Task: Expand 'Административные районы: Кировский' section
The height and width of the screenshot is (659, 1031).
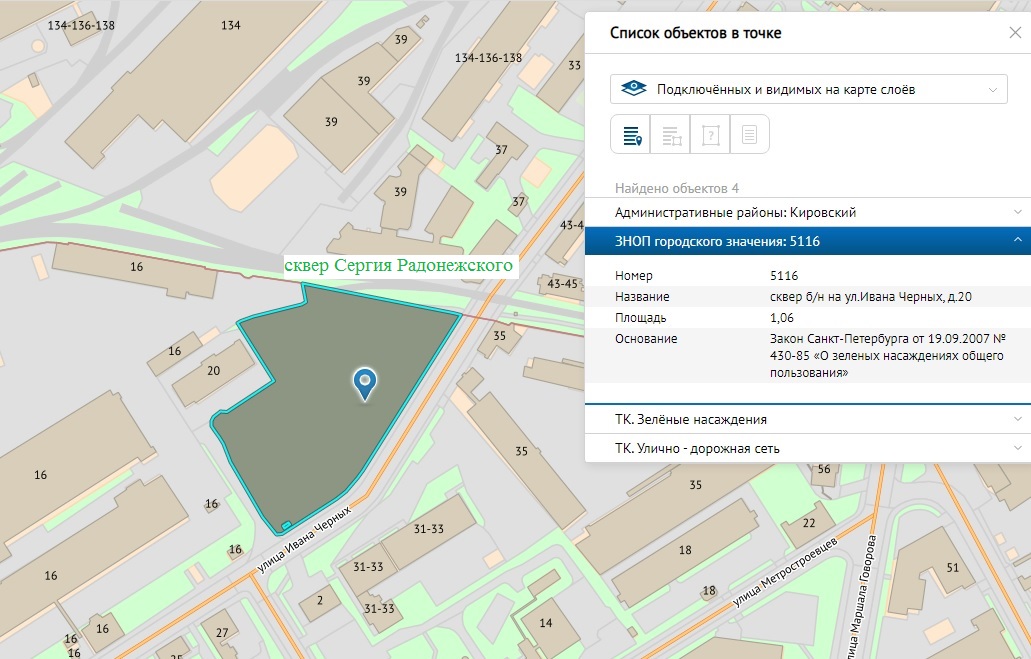Action: 808,213
